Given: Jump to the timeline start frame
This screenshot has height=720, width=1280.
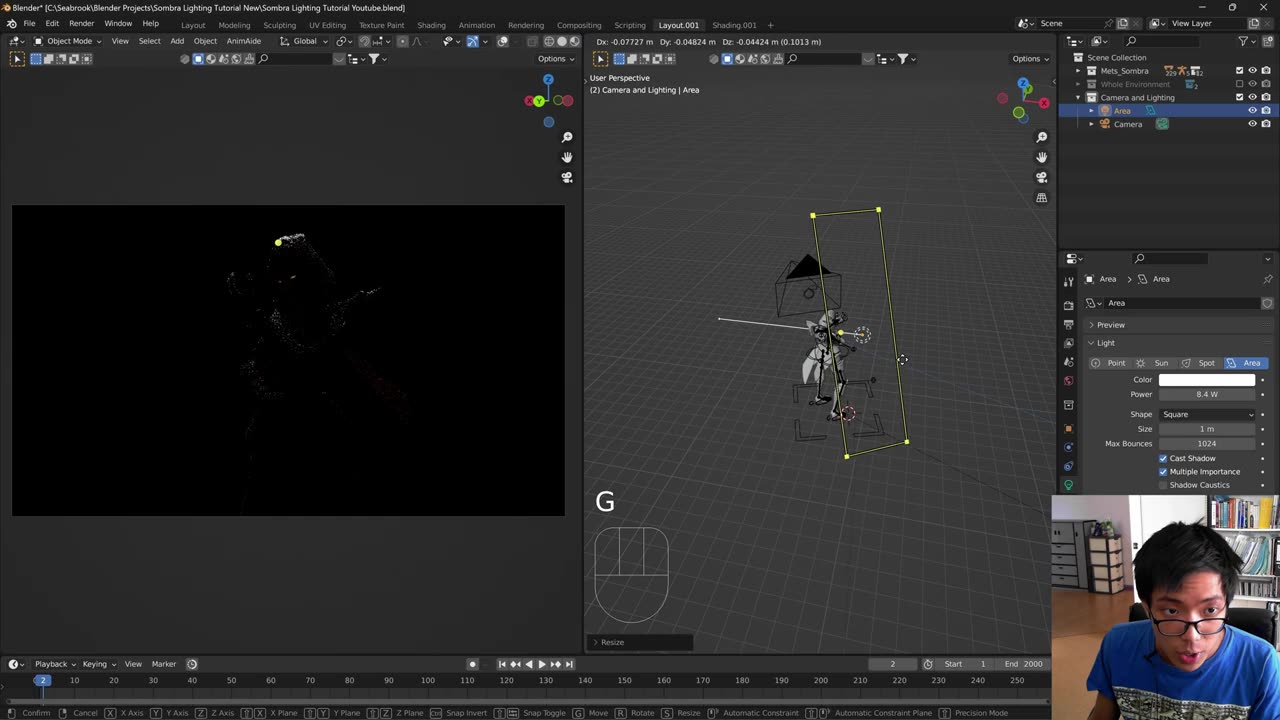Looking at the screenshot, I should (502, 664).
